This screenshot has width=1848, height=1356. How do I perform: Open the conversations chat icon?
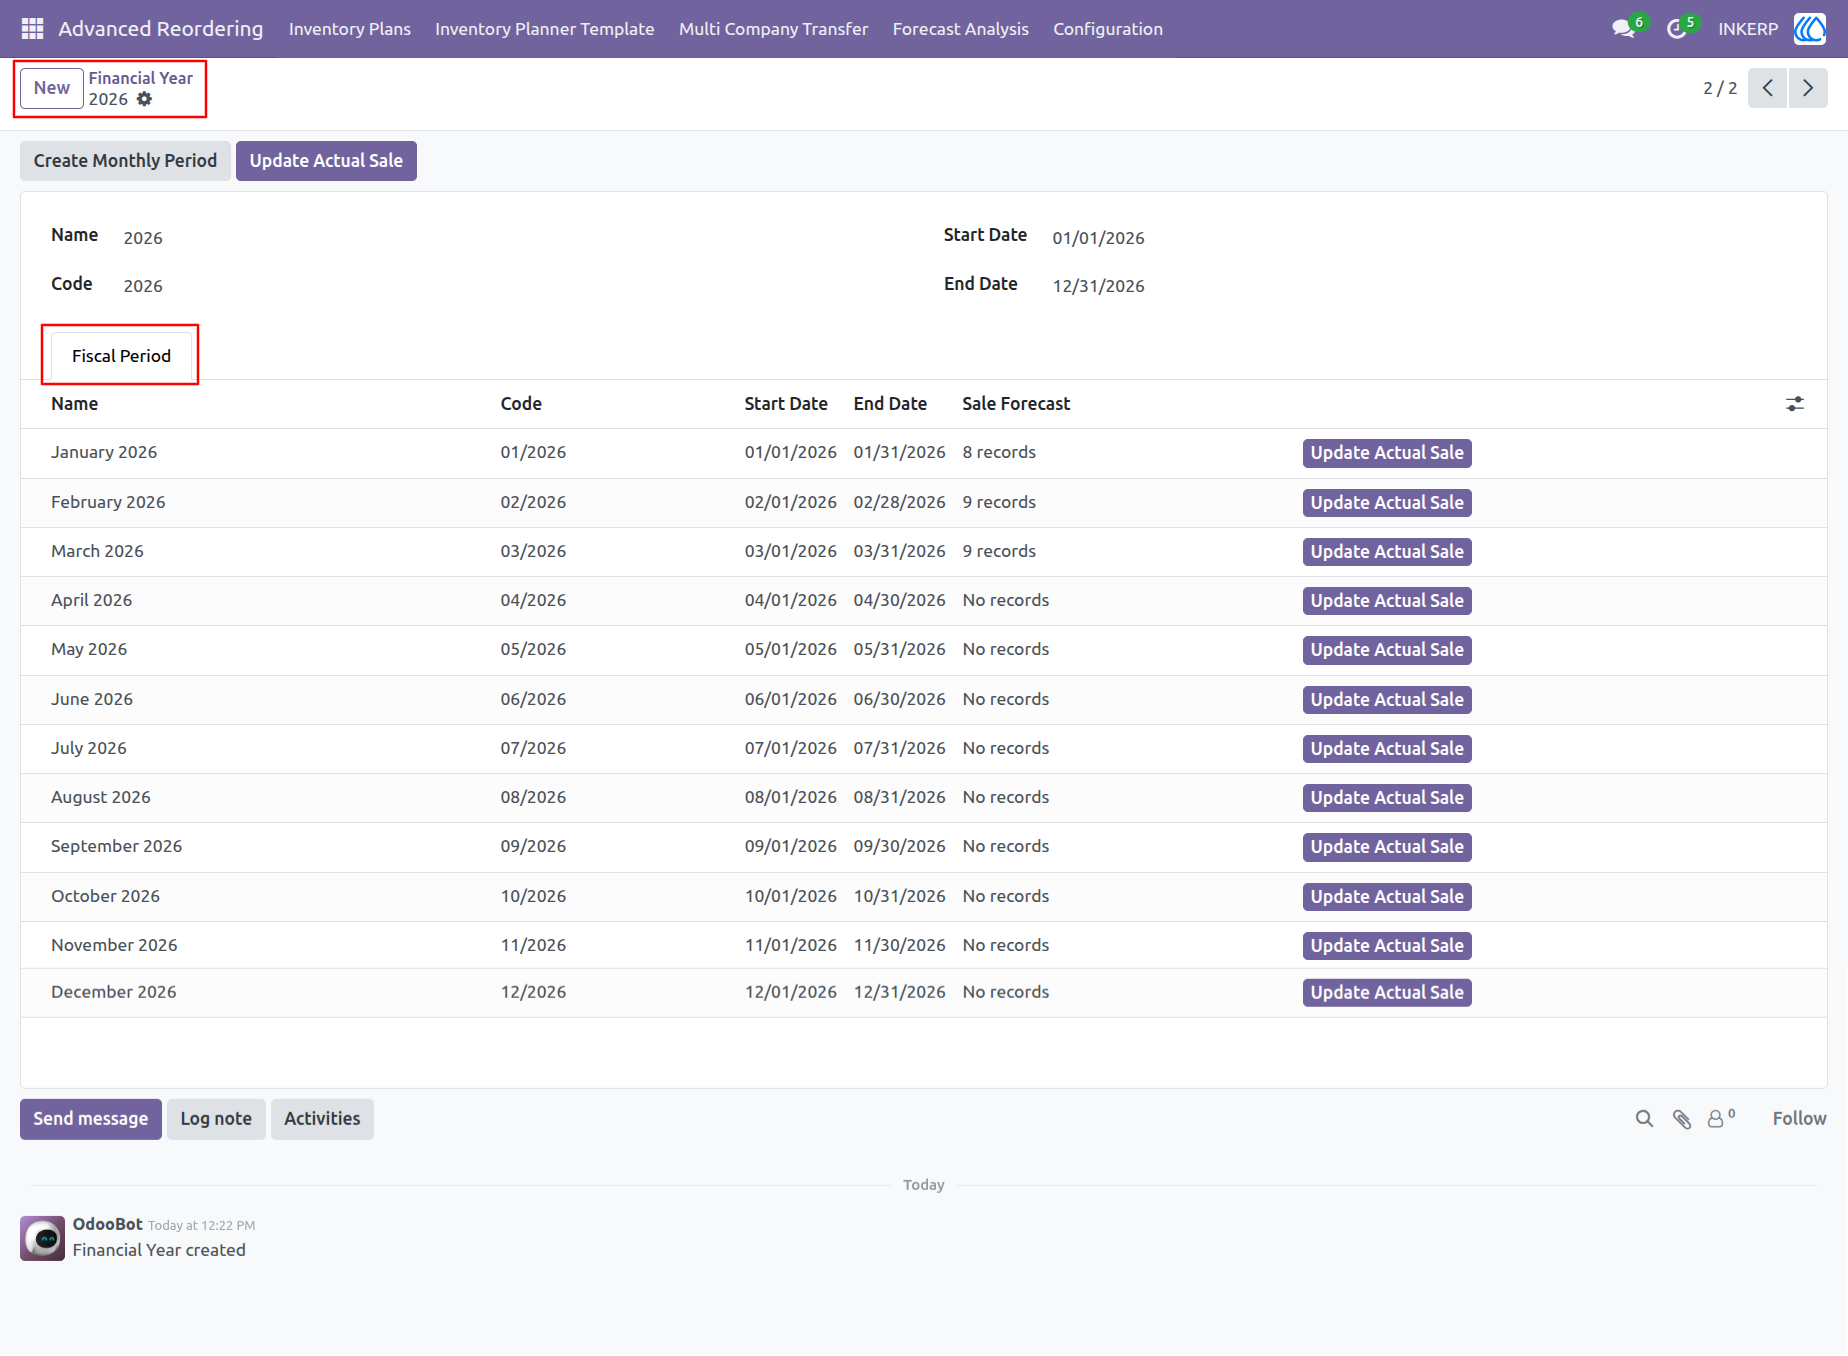pyautogui.click(x=1623, y=29)
